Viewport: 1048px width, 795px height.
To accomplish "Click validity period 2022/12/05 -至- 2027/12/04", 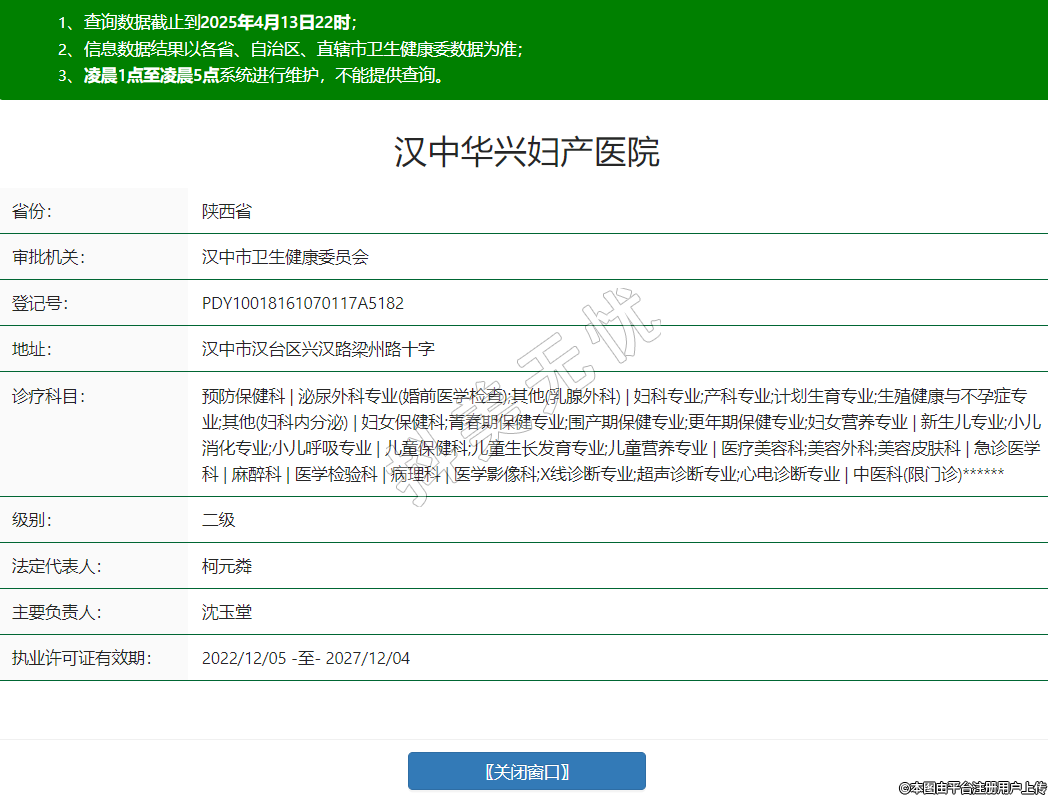I will pyautogui.click(x=305, y=658).
